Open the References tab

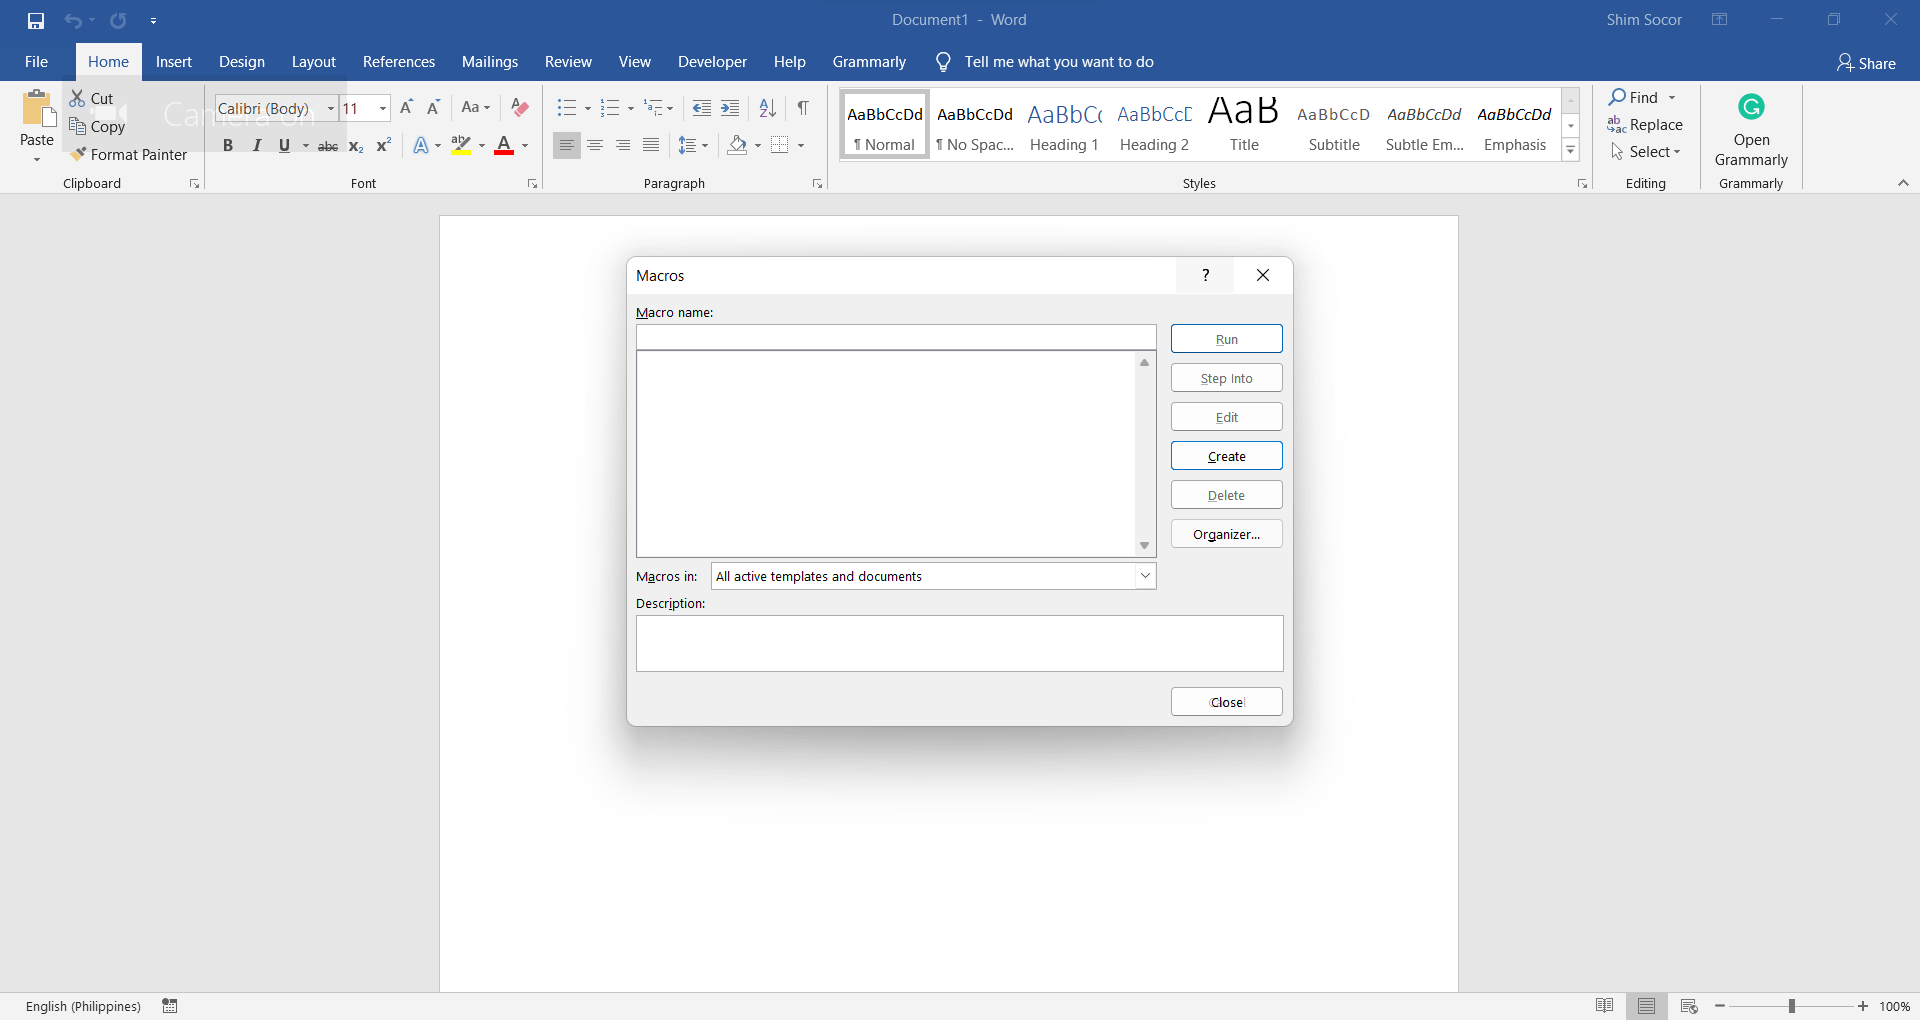[398, 62]
